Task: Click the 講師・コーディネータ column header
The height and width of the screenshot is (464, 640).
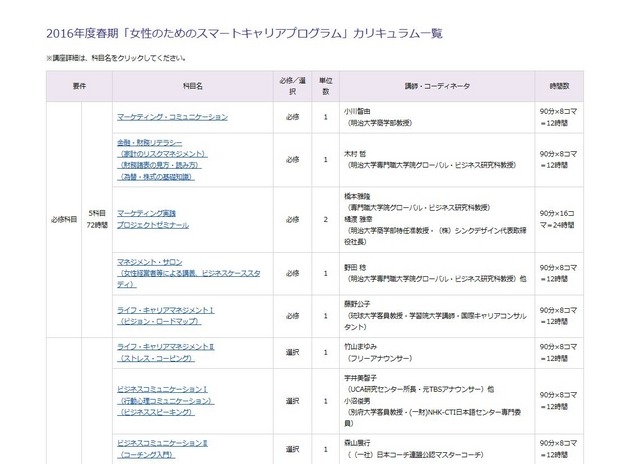Action: pyautogui.click(x=437, y=86)
